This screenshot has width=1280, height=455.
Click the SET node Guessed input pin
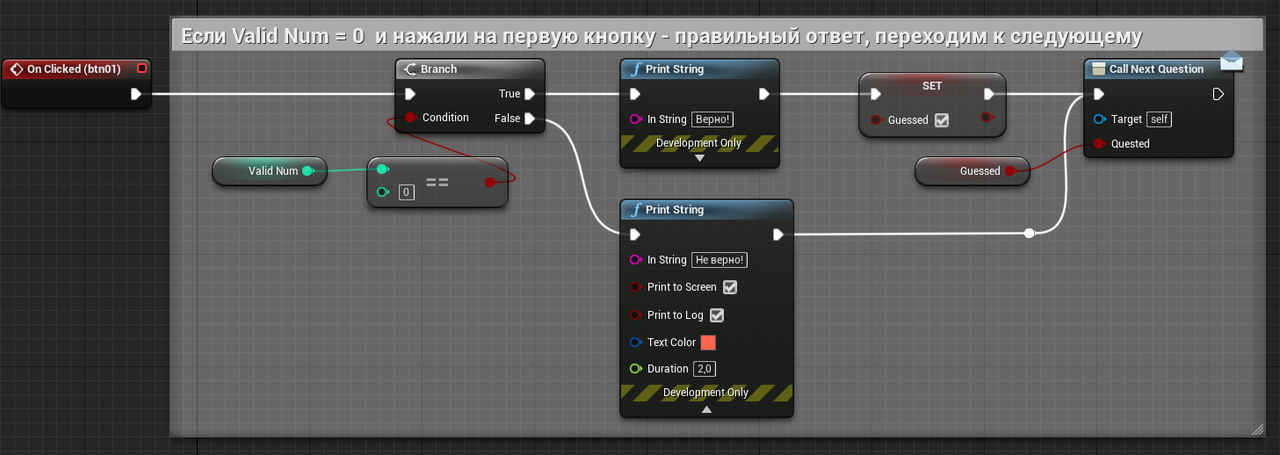pos(875,120)
